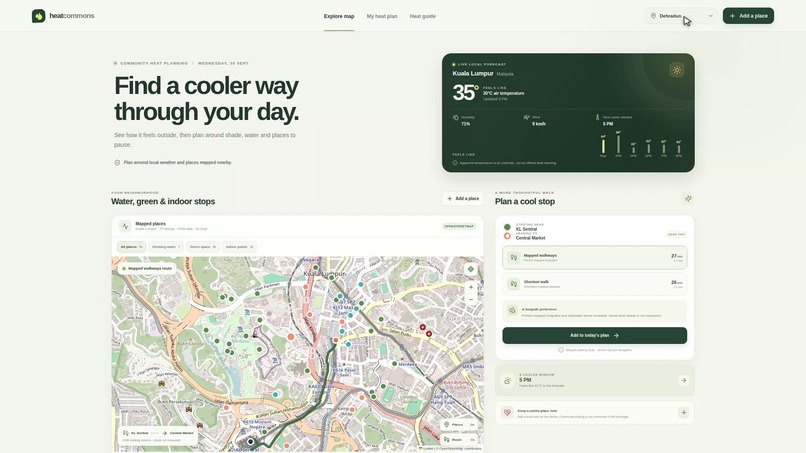This screenshot has height=453, width=806.
Task: Toggle the Route layer switch on map
Action: click(x=460, y=440)
